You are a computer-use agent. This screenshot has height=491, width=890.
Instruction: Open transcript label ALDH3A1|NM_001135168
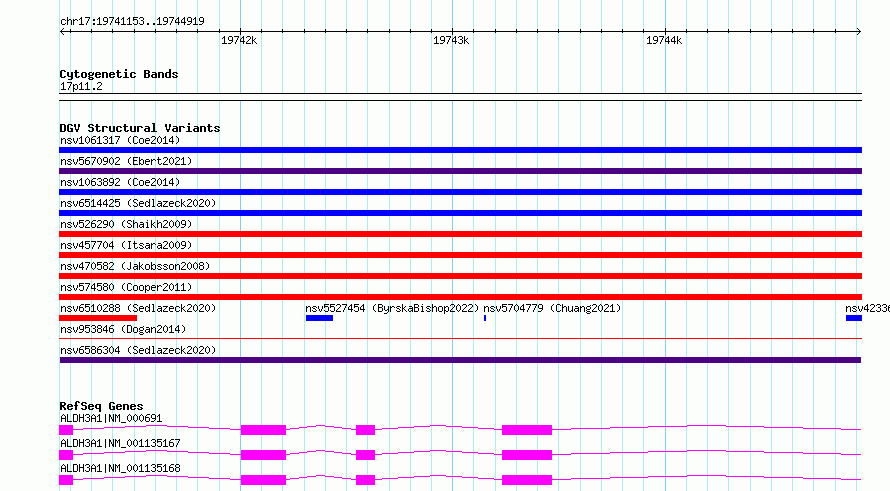[120, 468]
